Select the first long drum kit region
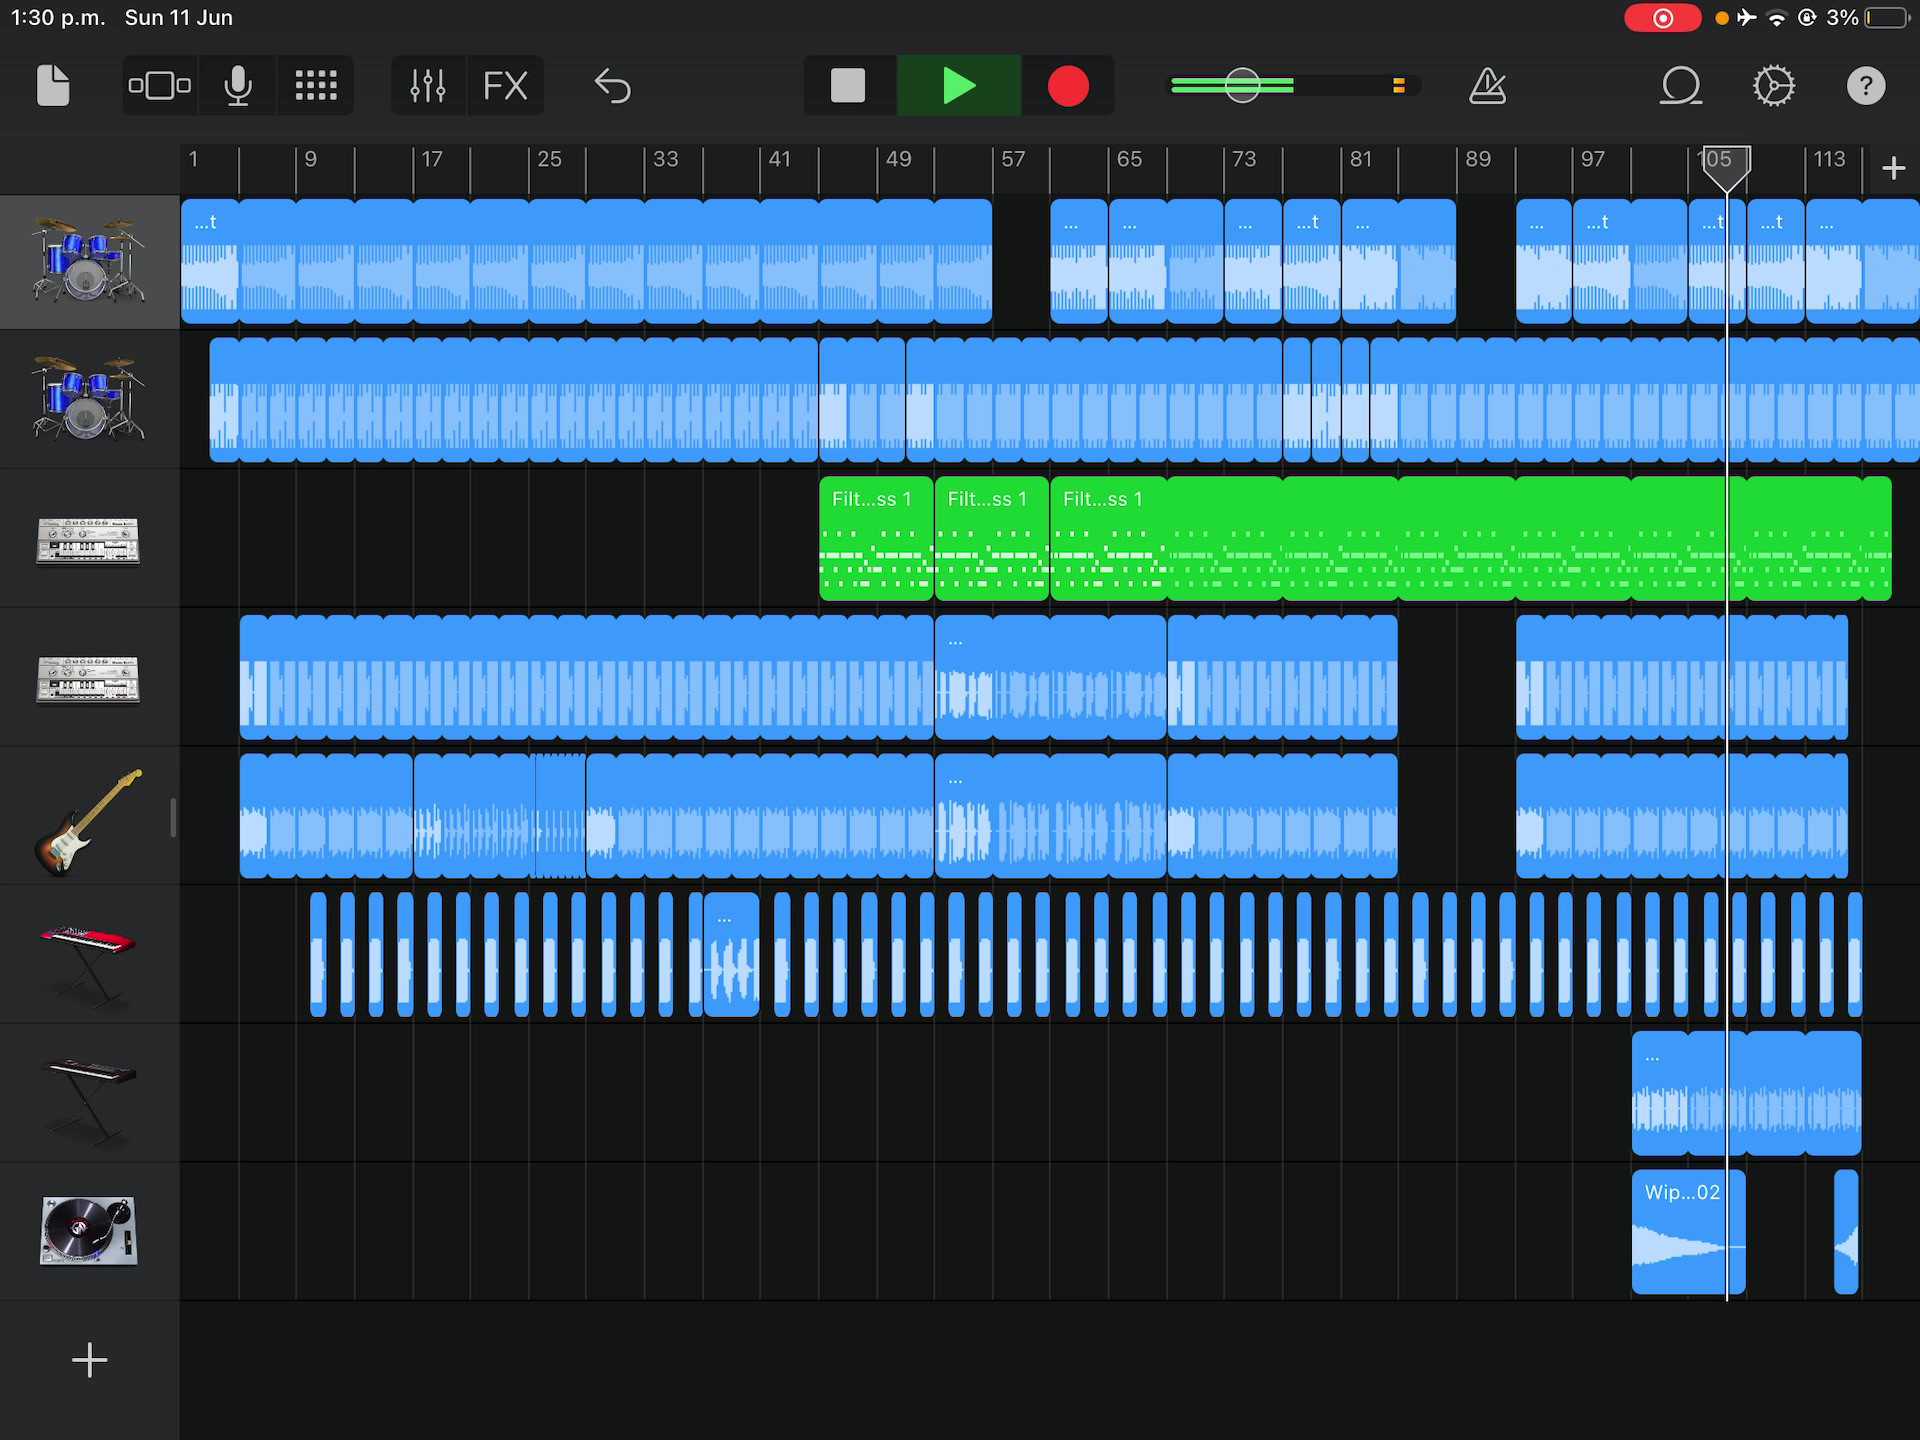Screen dimensions: 1920x1440 point(586,262)
